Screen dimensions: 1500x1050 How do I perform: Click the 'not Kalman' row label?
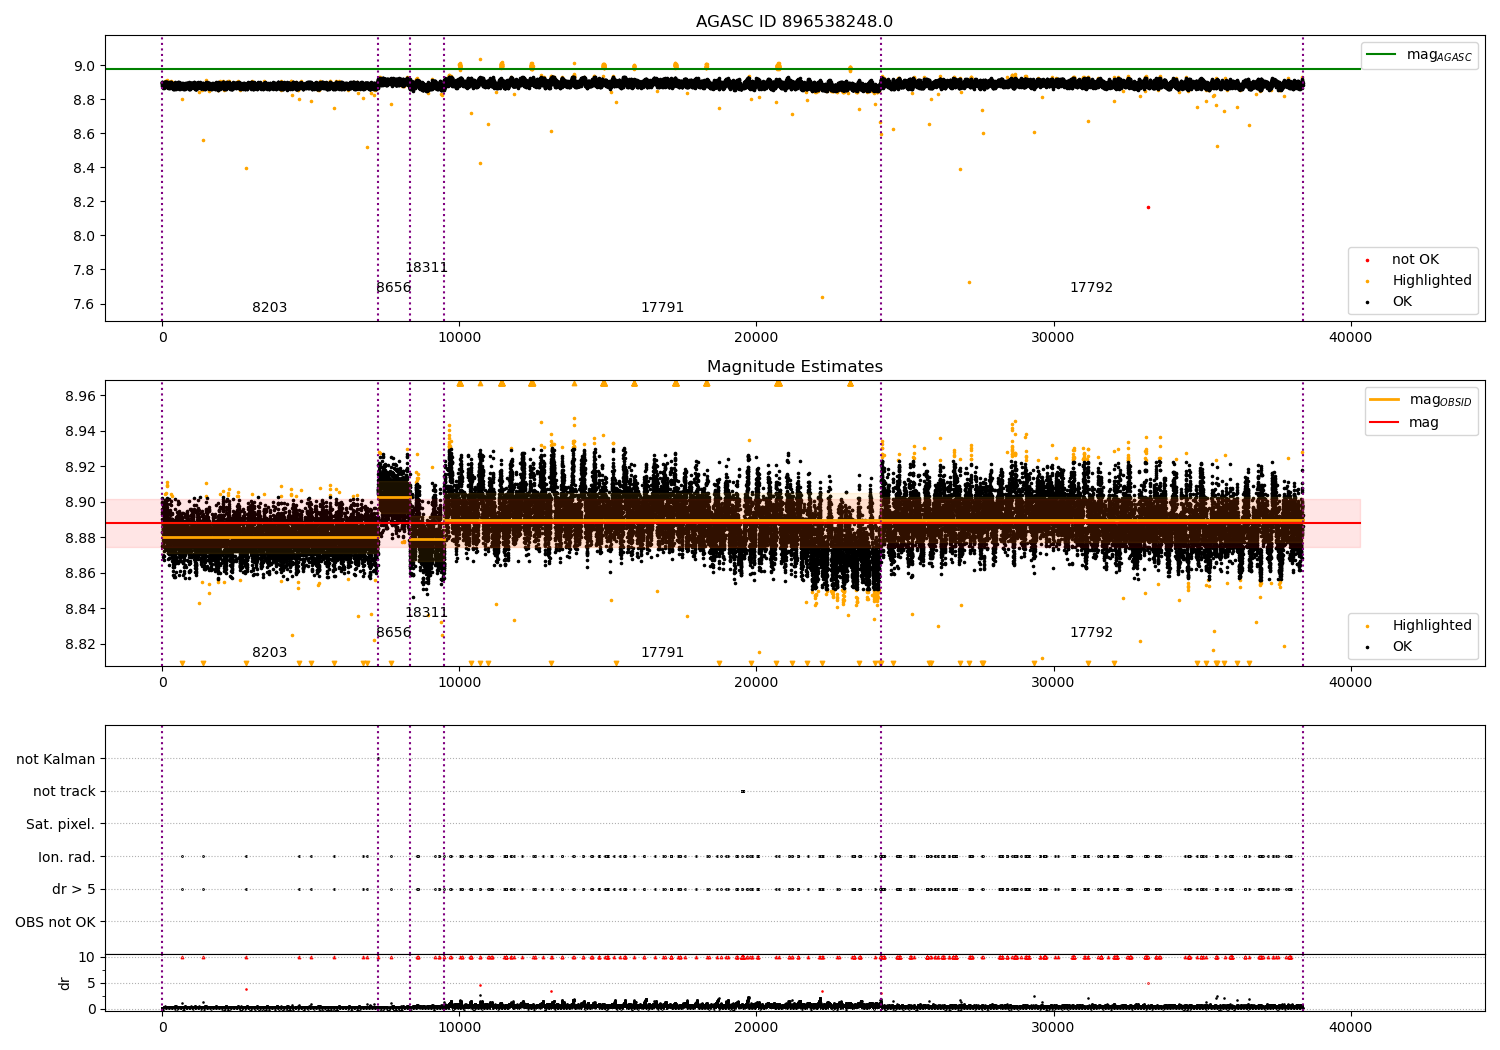click(56, 759)
